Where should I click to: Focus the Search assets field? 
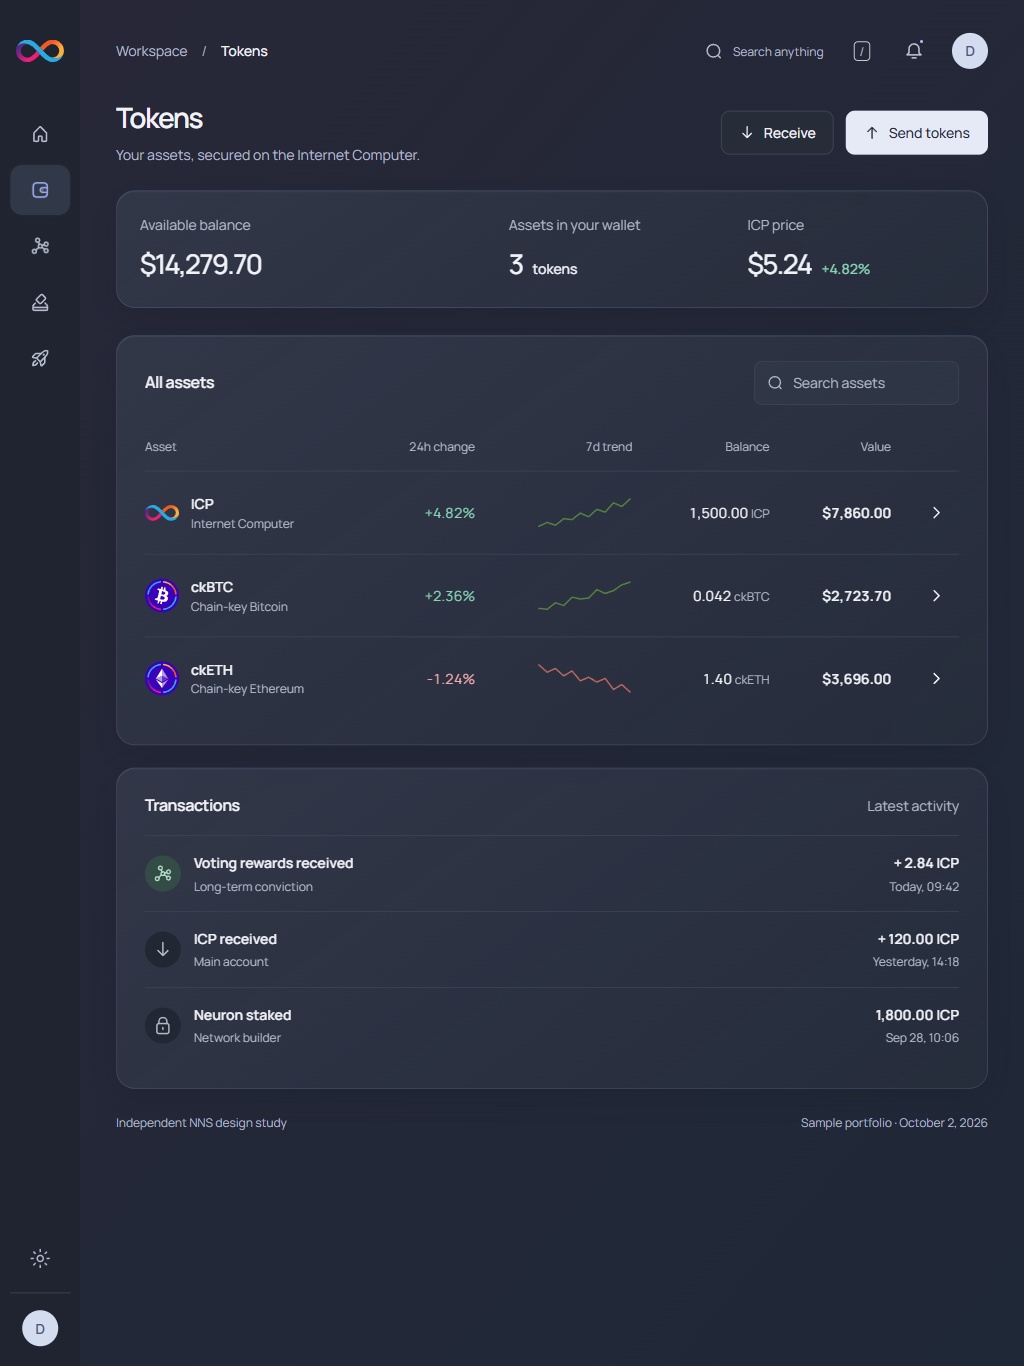(856, 383)
